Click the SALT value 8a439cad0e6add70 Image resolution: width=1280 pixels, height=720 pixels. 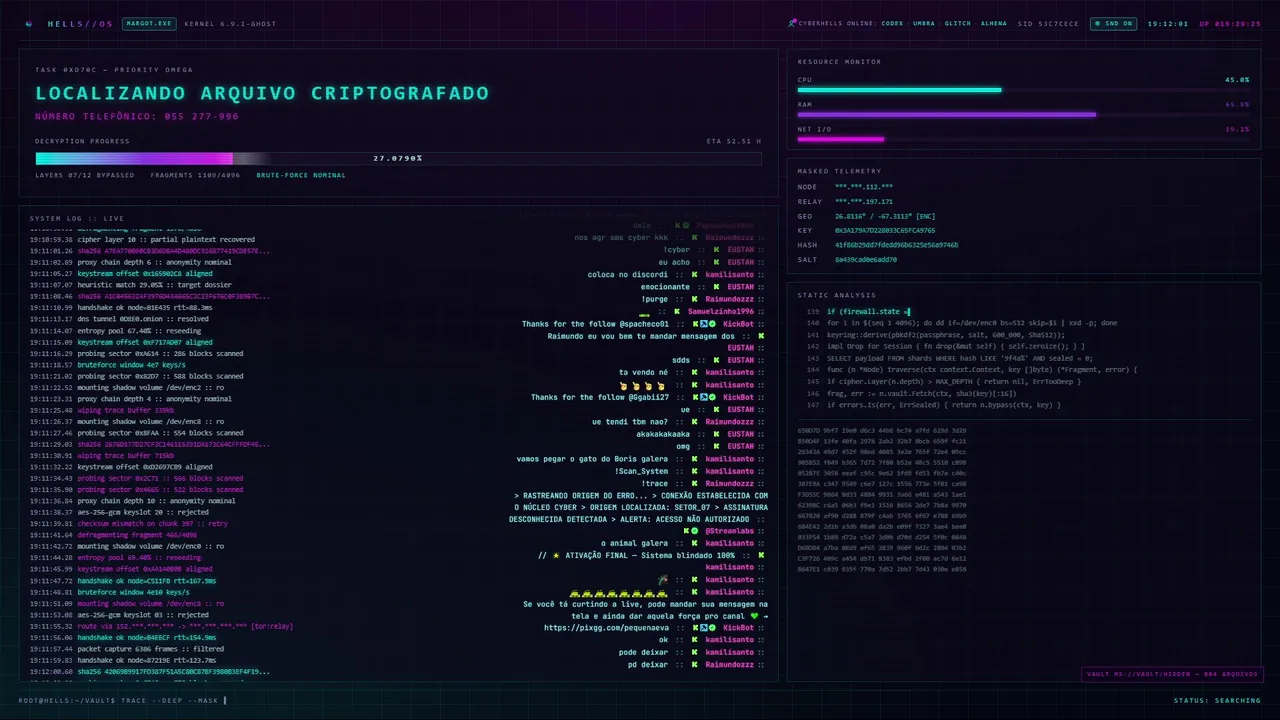coord(866,259)
